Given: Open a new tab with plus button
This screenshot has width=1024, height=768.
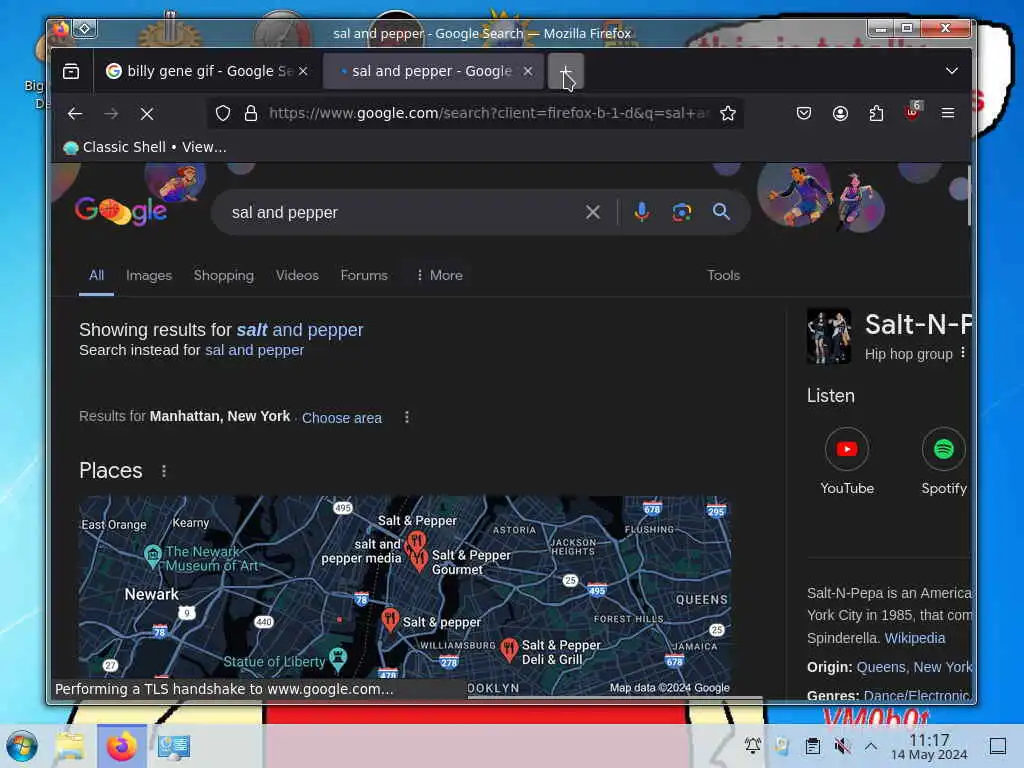Looking at the screenshot, I should pyautogui.click(x=566, y=71).
